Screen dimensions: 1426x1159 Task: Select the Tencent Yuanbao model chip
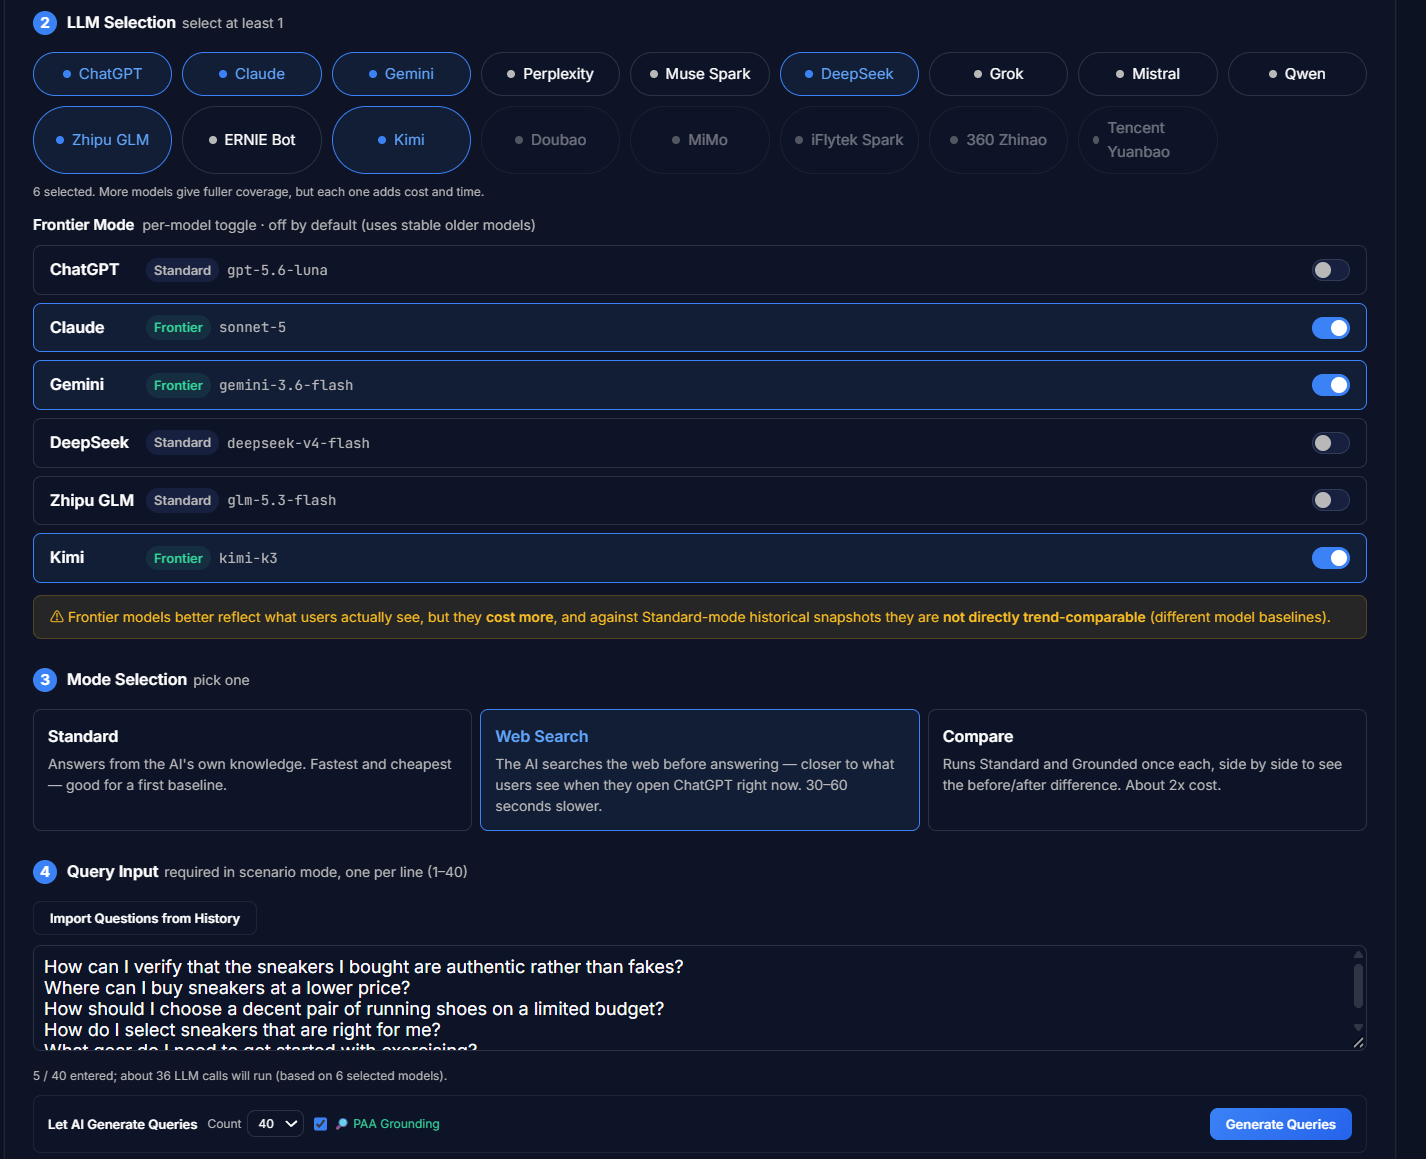[1148, 140]
